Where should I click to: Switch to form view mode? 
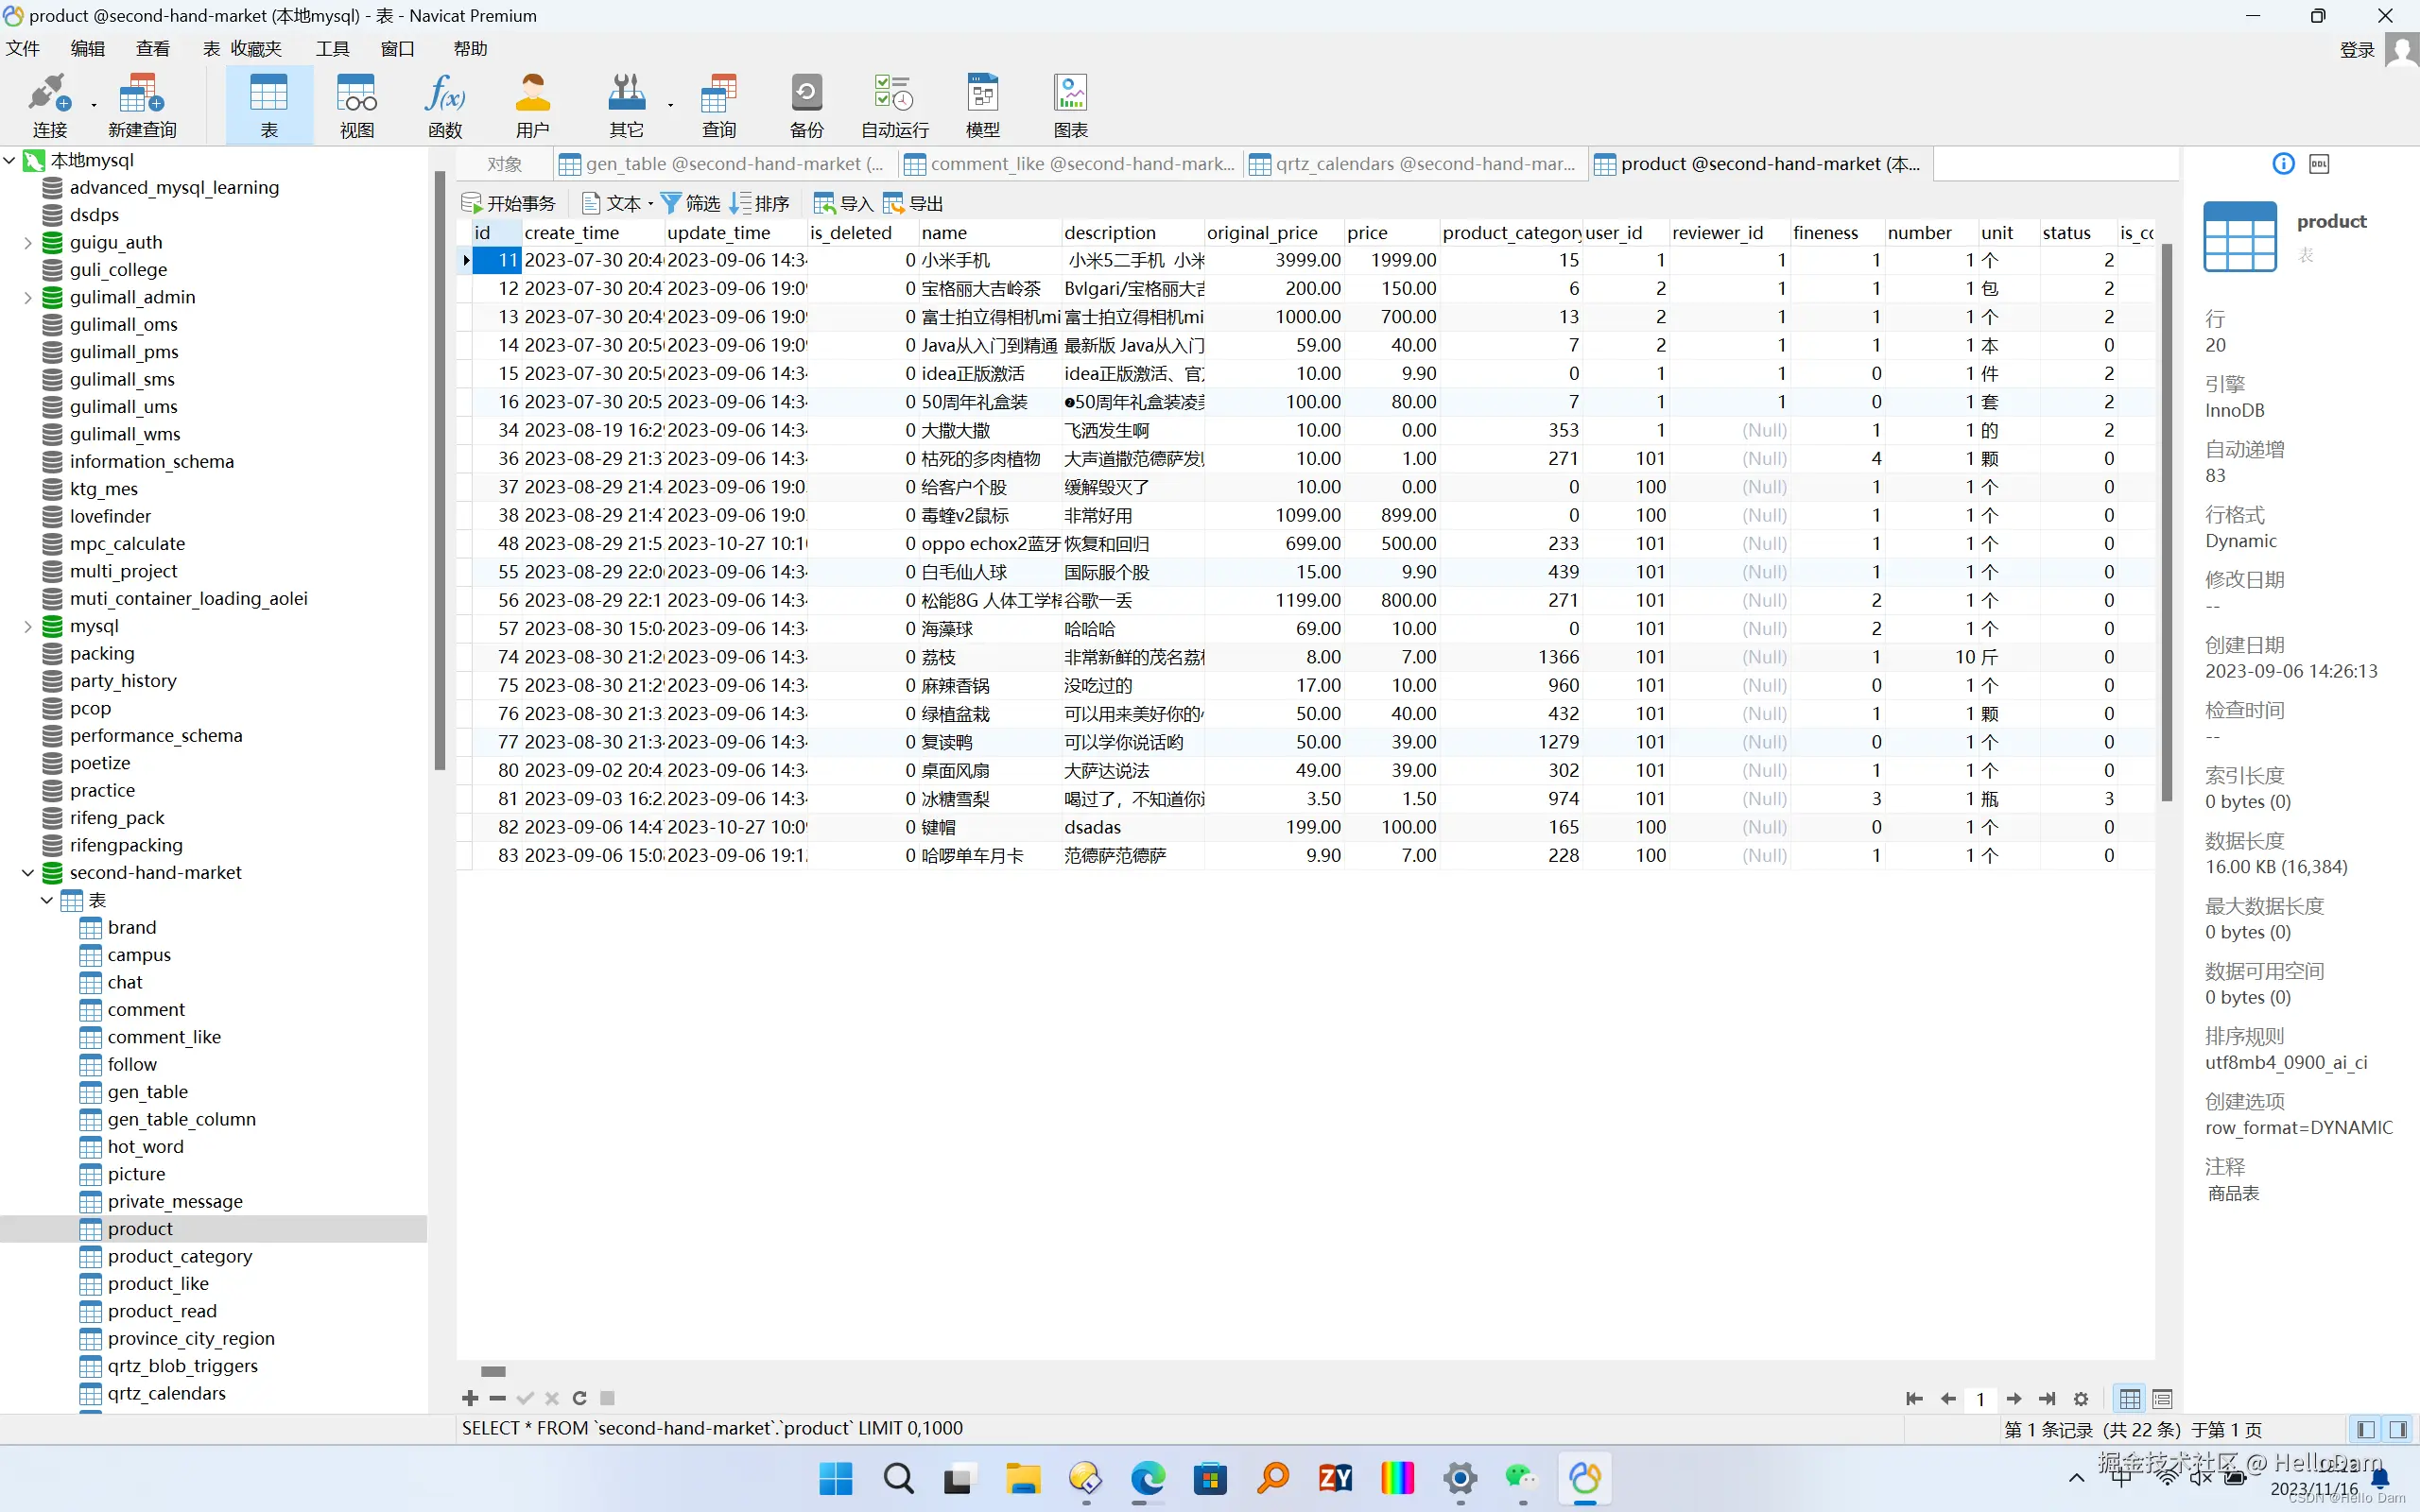(x=2162, y=1399)
